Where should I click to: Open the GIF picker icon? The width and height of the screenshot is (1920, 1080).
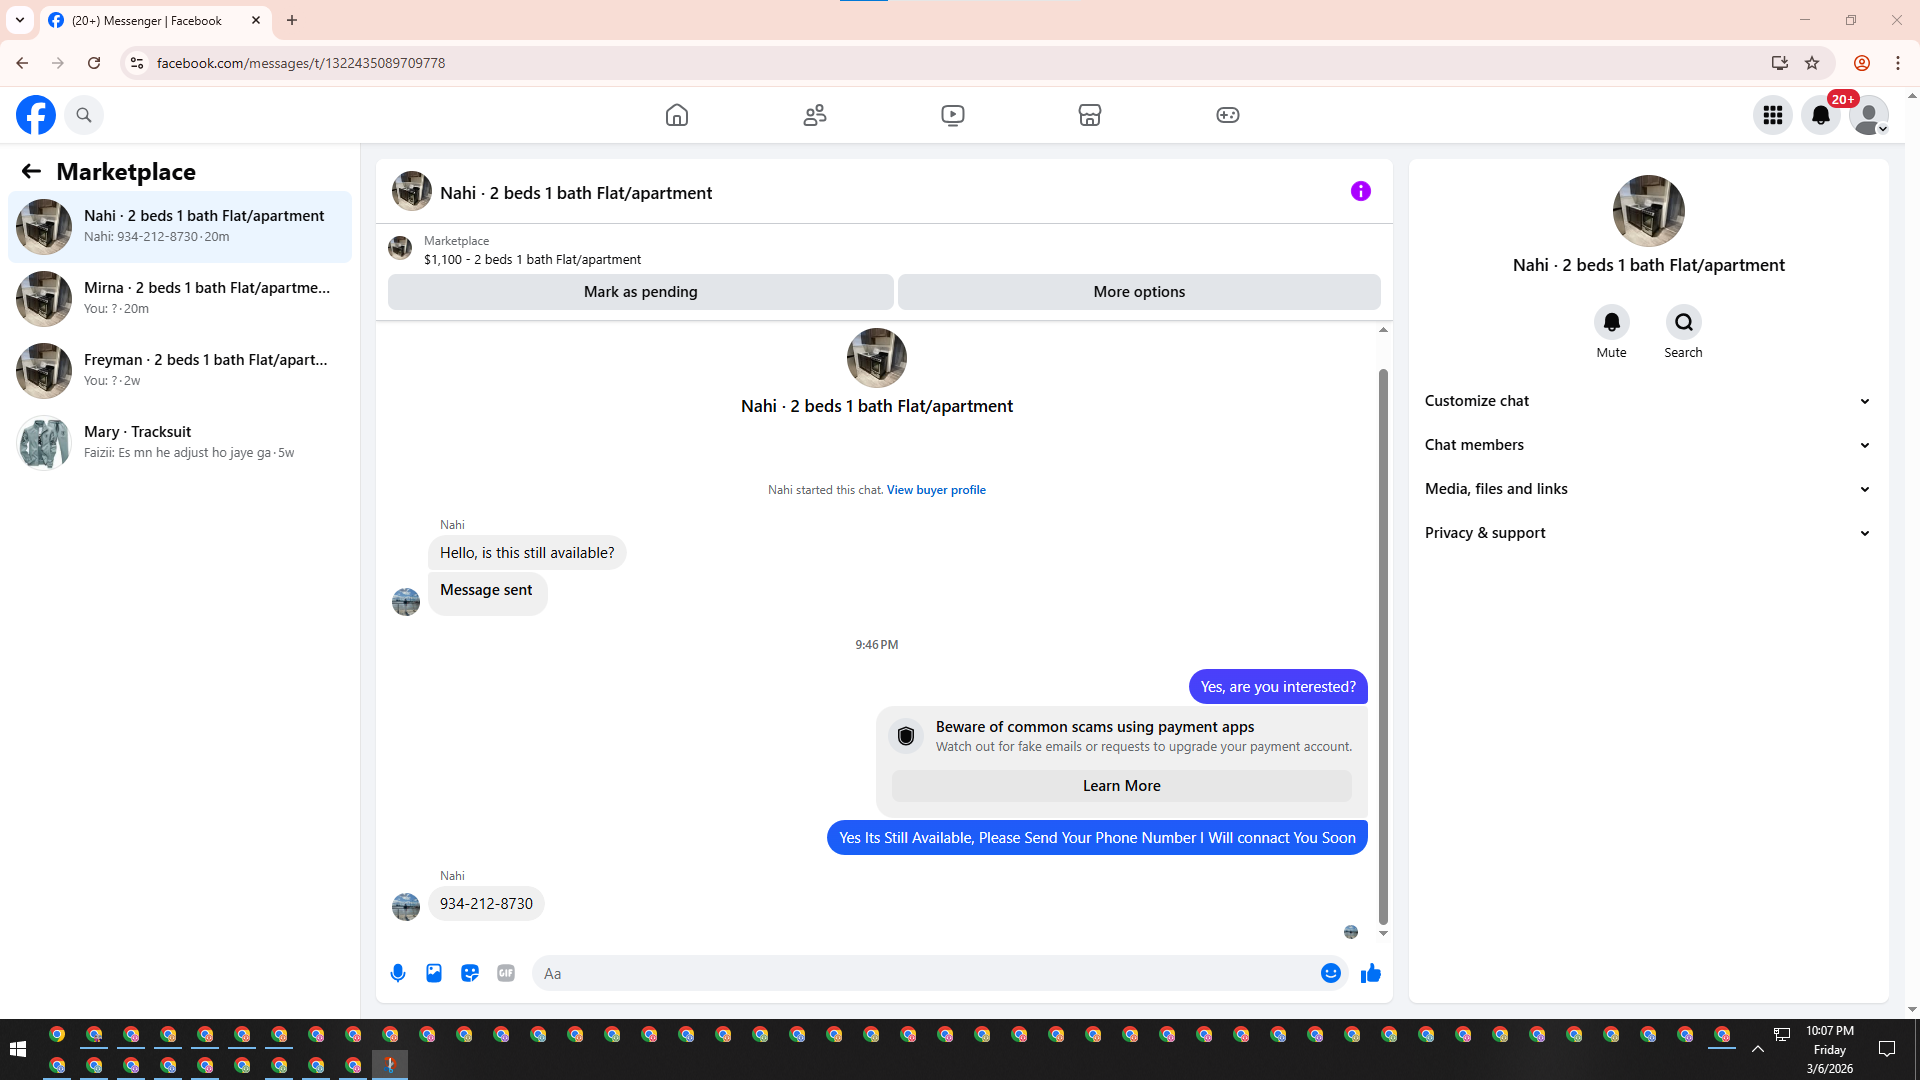point(506,973)
